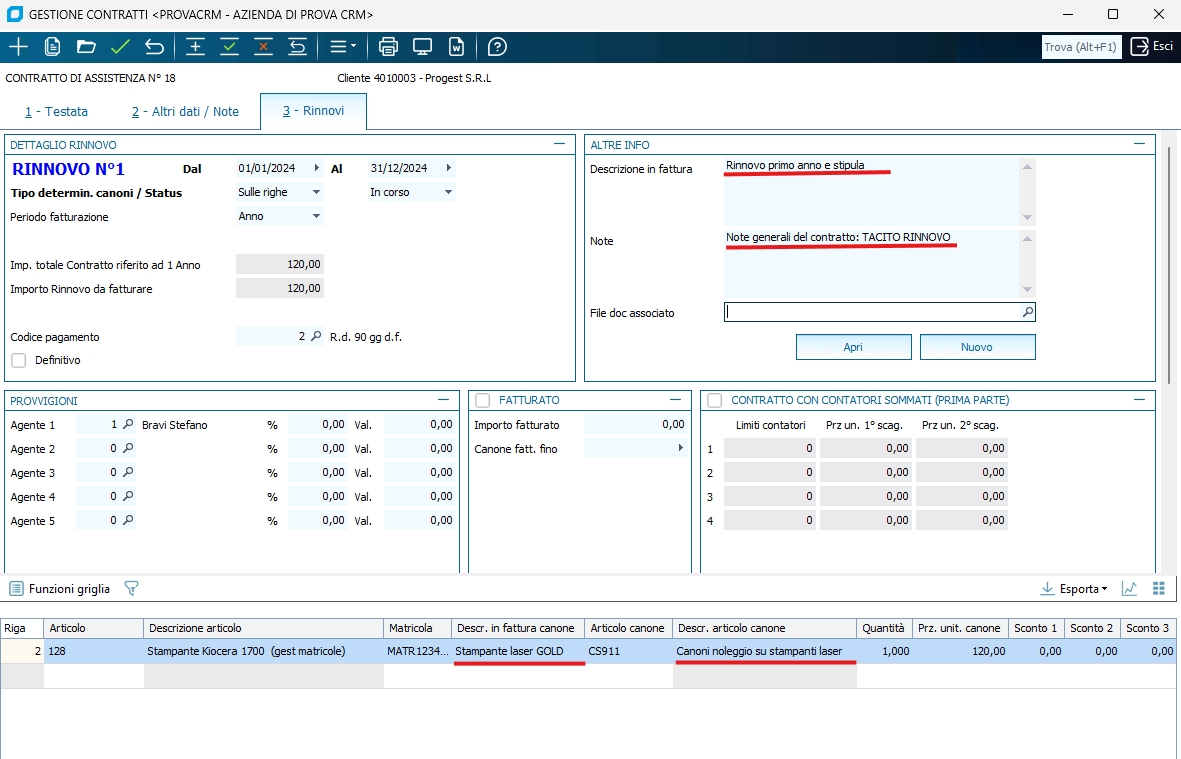Enable the Definitivo checkbox

click(19, 360)
